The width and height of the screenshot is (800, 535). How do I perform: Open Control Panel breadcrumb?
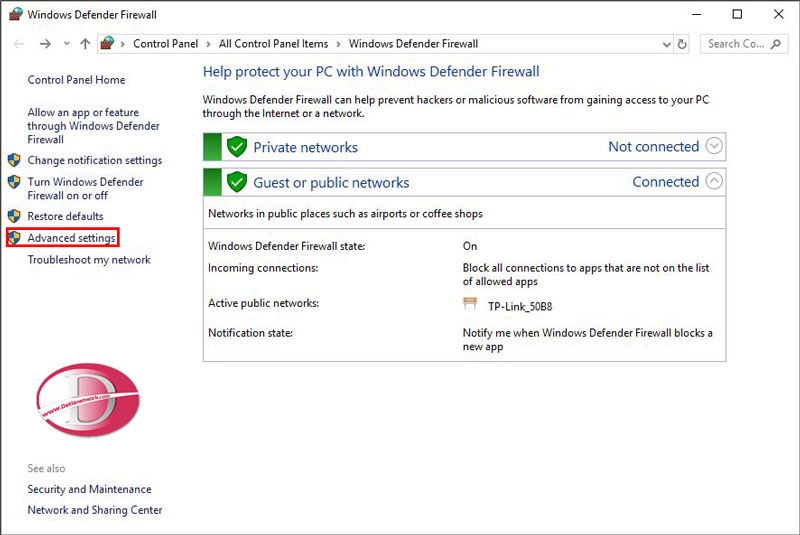165,44
